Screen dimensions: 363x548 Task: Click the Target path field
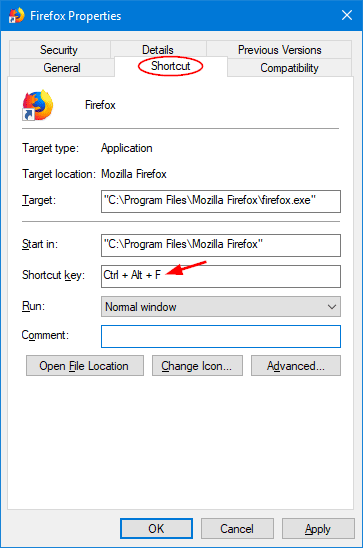(221, 201)
